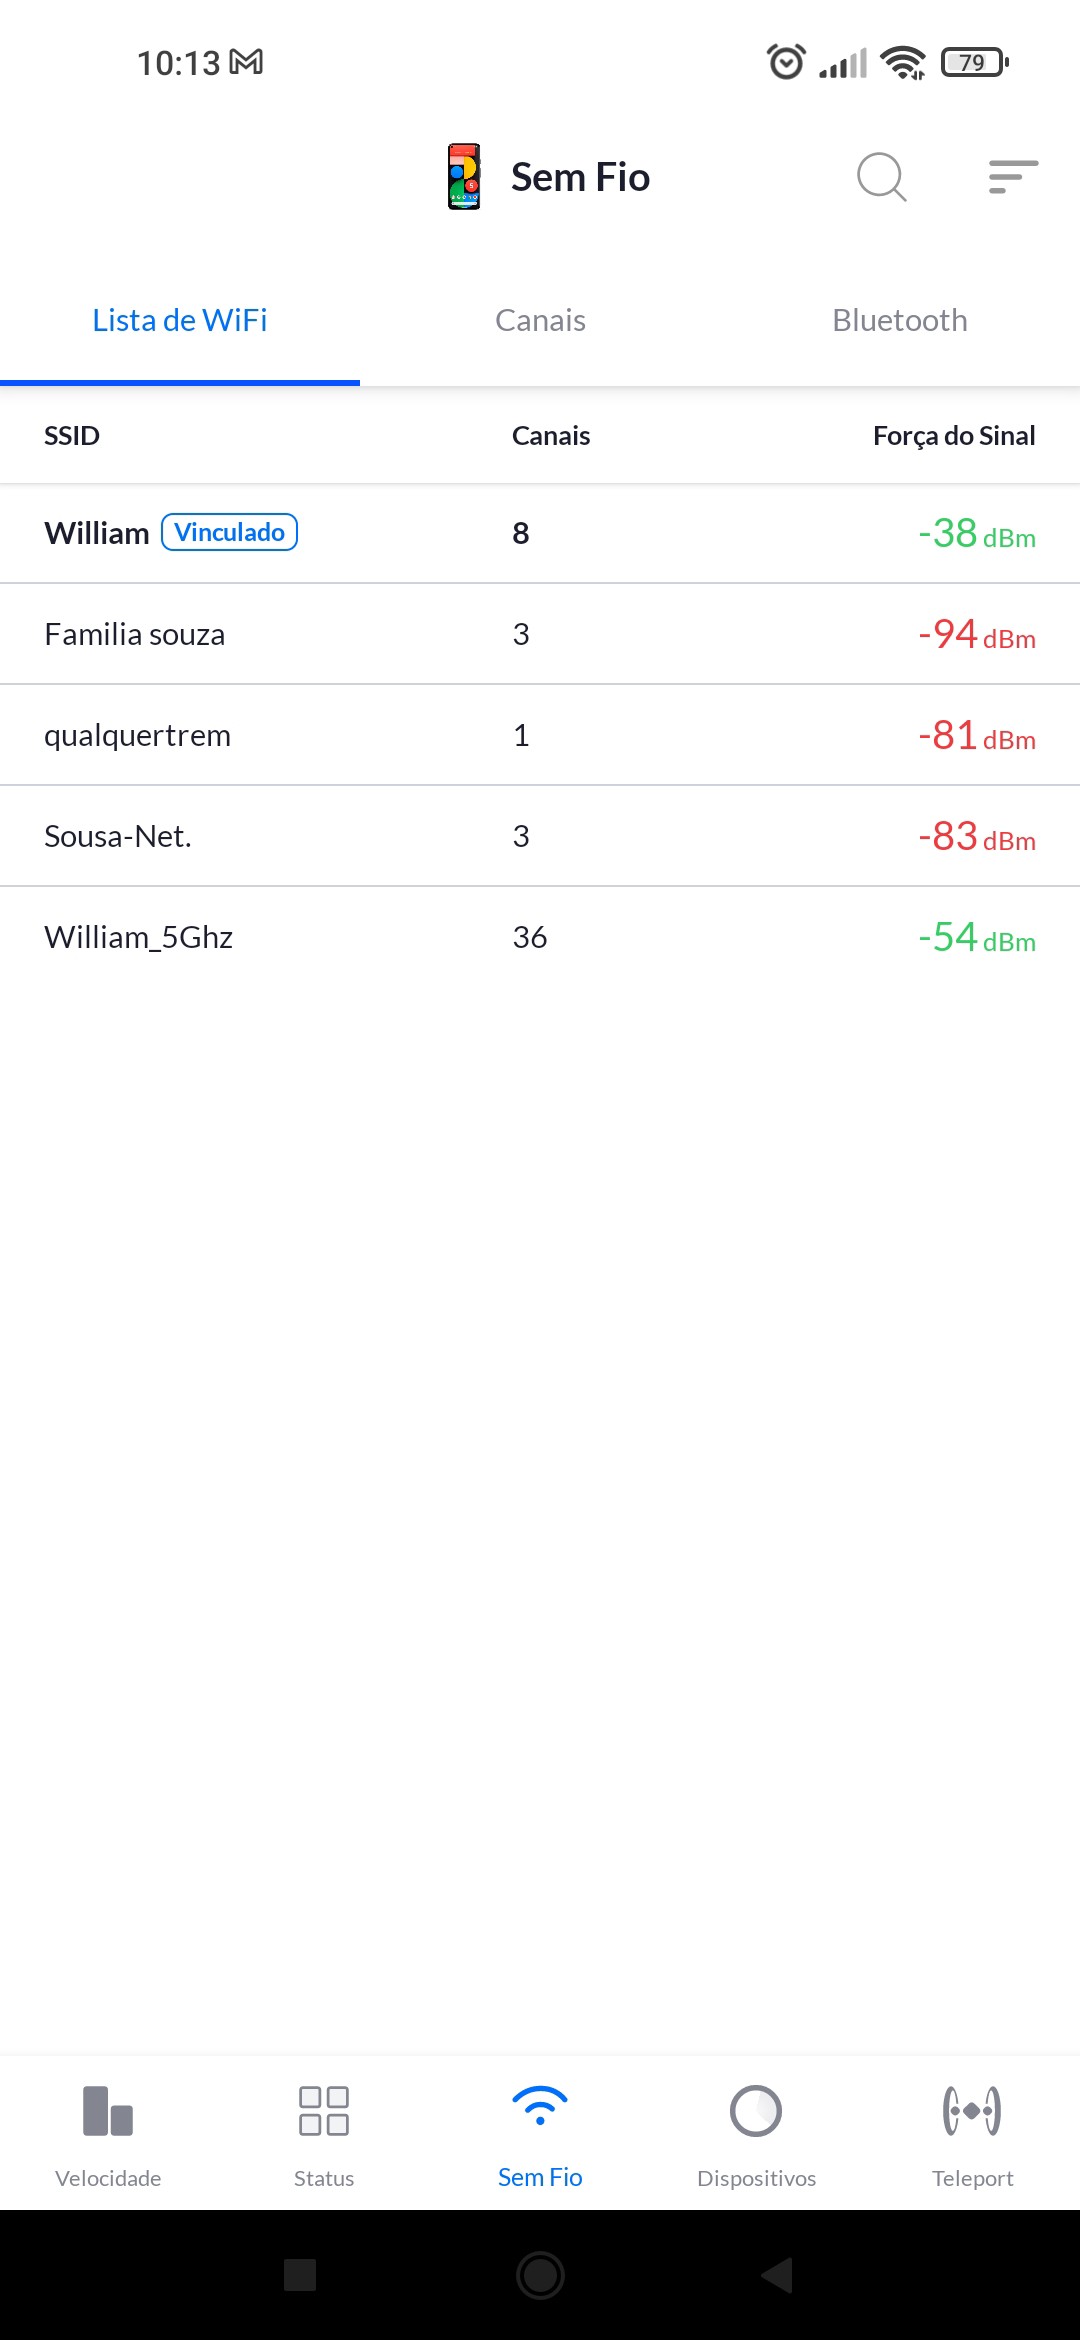The image size is (1080, 2340).
Task: Open the connected William network
Action: (x=97, y=533)
